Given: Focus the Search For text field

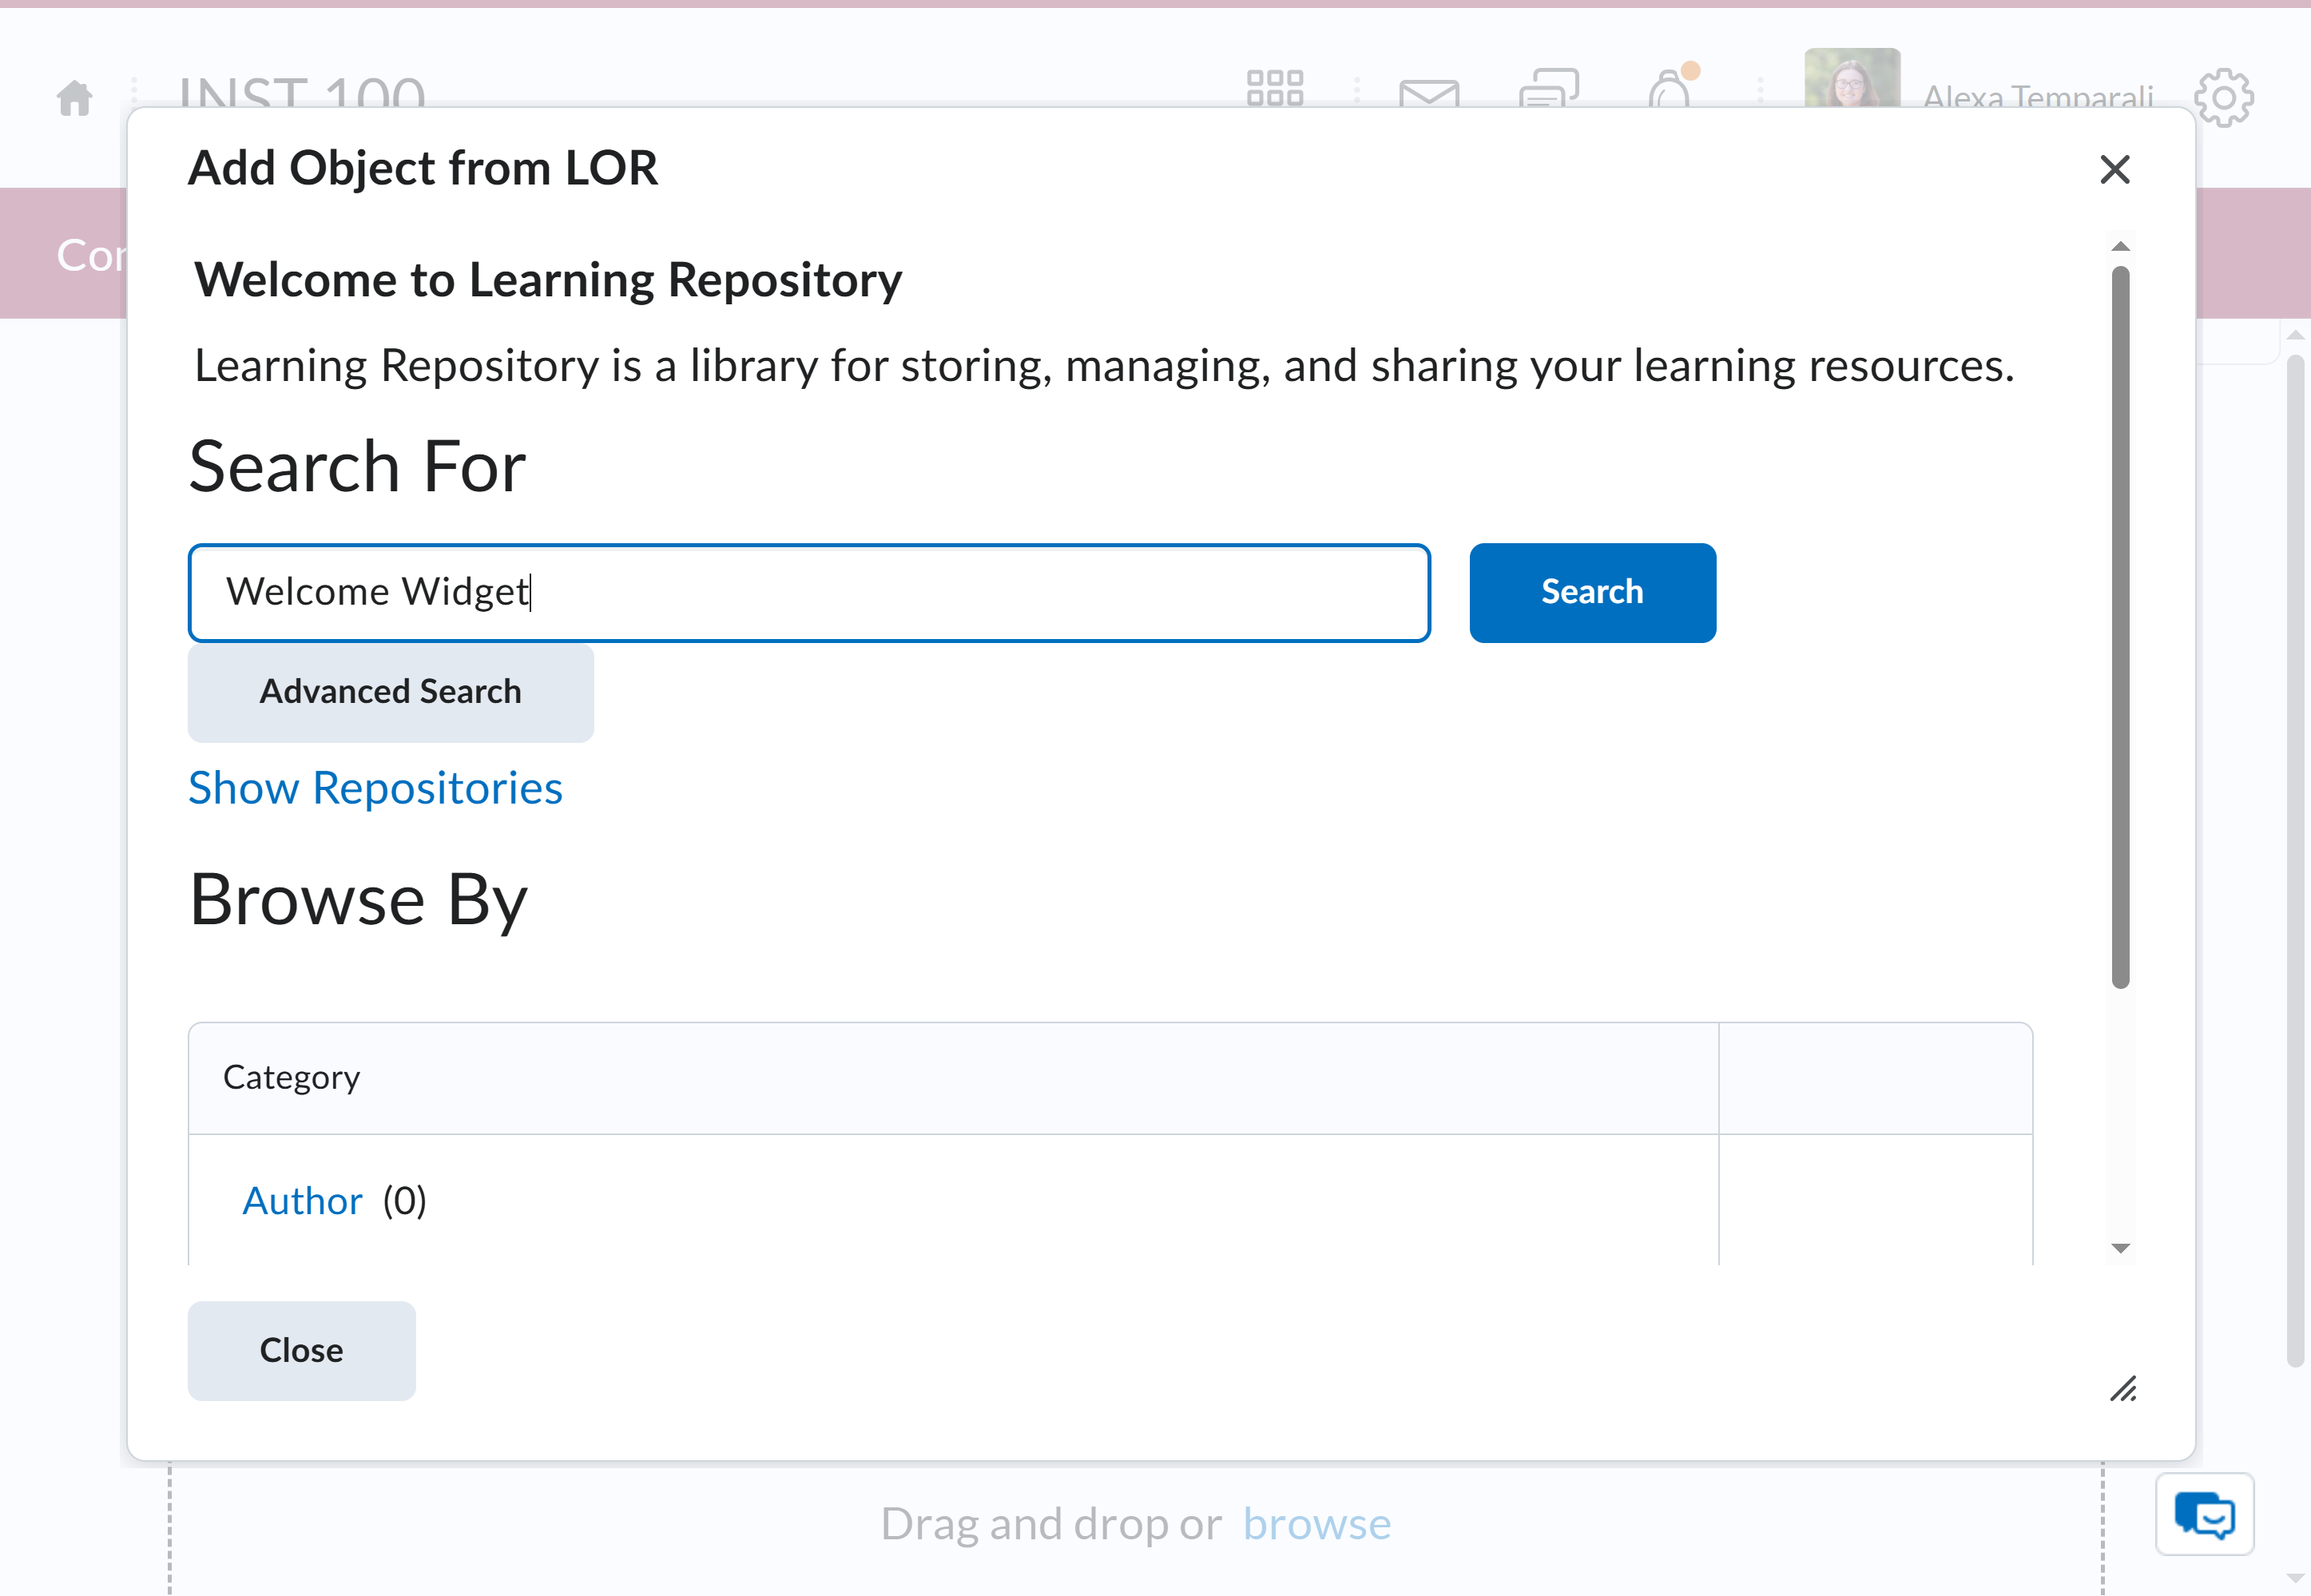Looking at the screenshot, I should 809,592.
